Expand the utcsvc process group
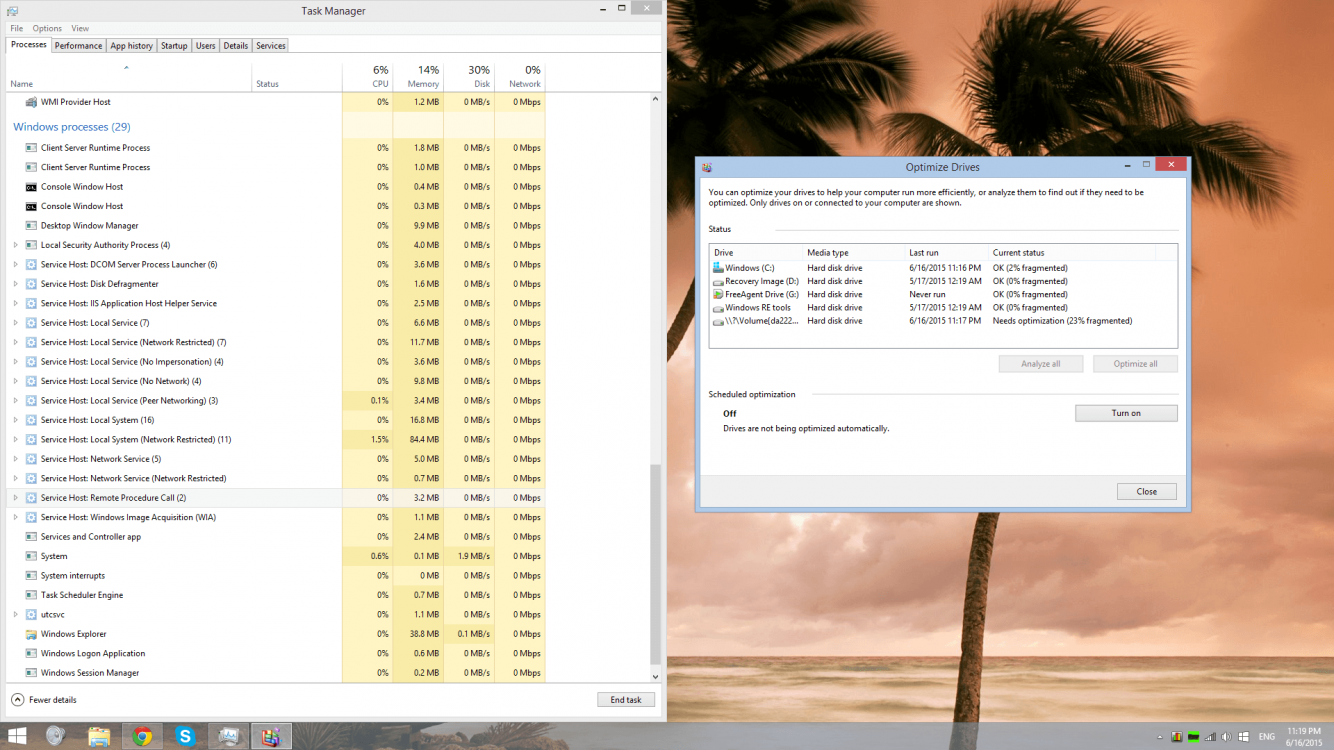This screenshot has width=1334, height=750. click(x=15, y=615)
